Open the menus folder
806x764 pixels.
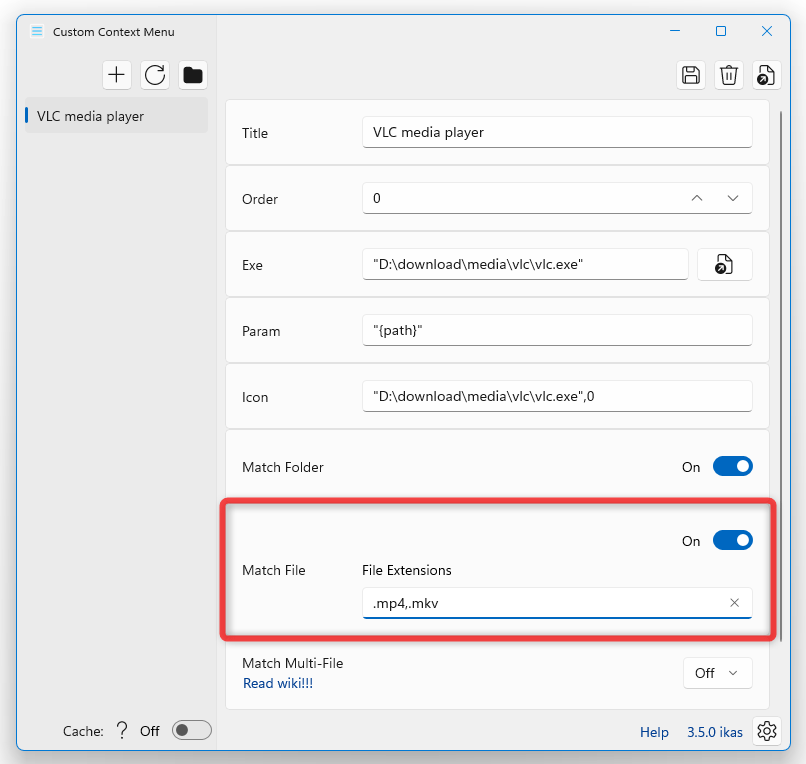pyautogui.click(x=193, y=75)
